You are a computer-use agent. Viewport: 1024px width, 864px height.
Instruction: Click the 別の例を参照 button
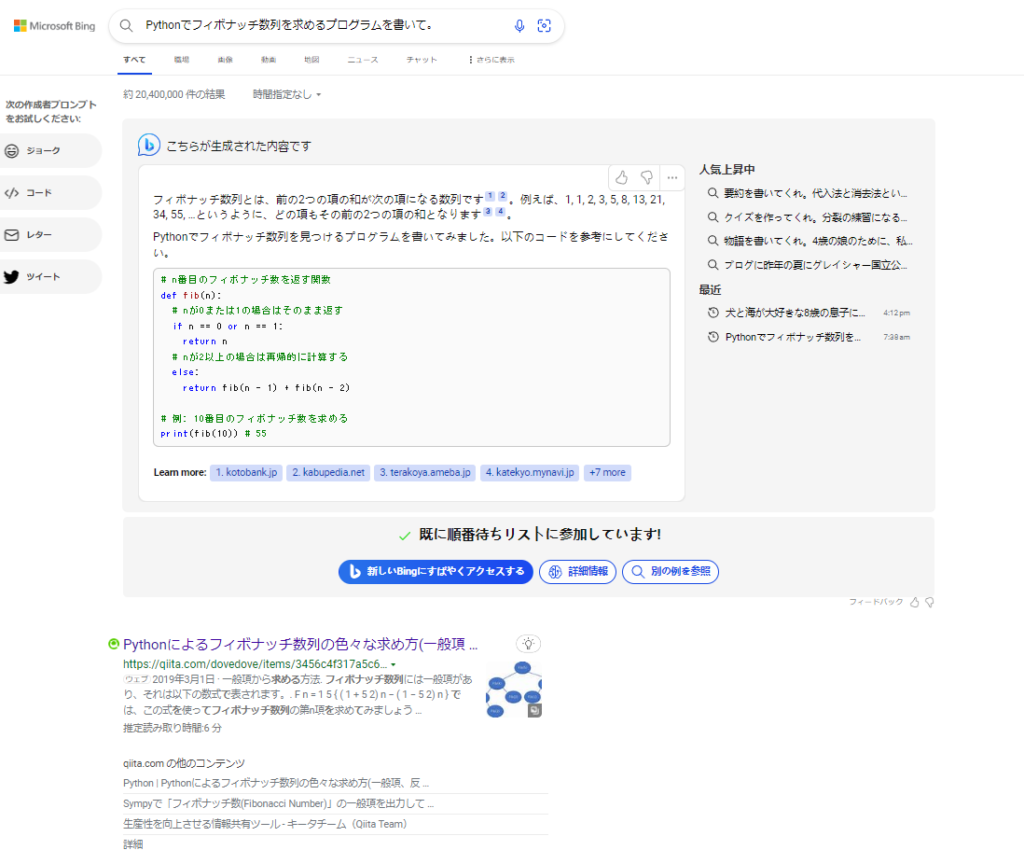coord(670,572)
